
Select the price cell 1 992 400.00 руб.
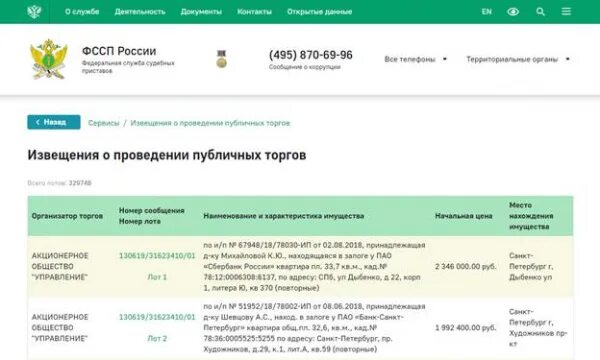click(466, 328)
